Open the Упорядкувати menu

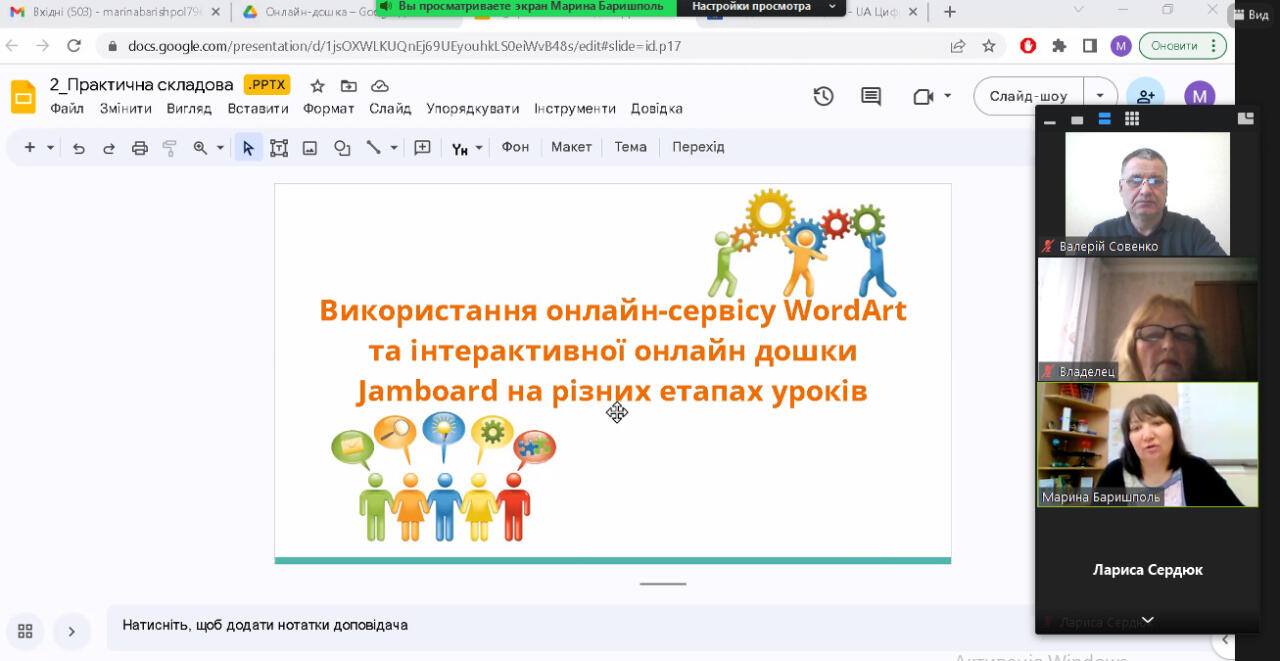(473, 109)
